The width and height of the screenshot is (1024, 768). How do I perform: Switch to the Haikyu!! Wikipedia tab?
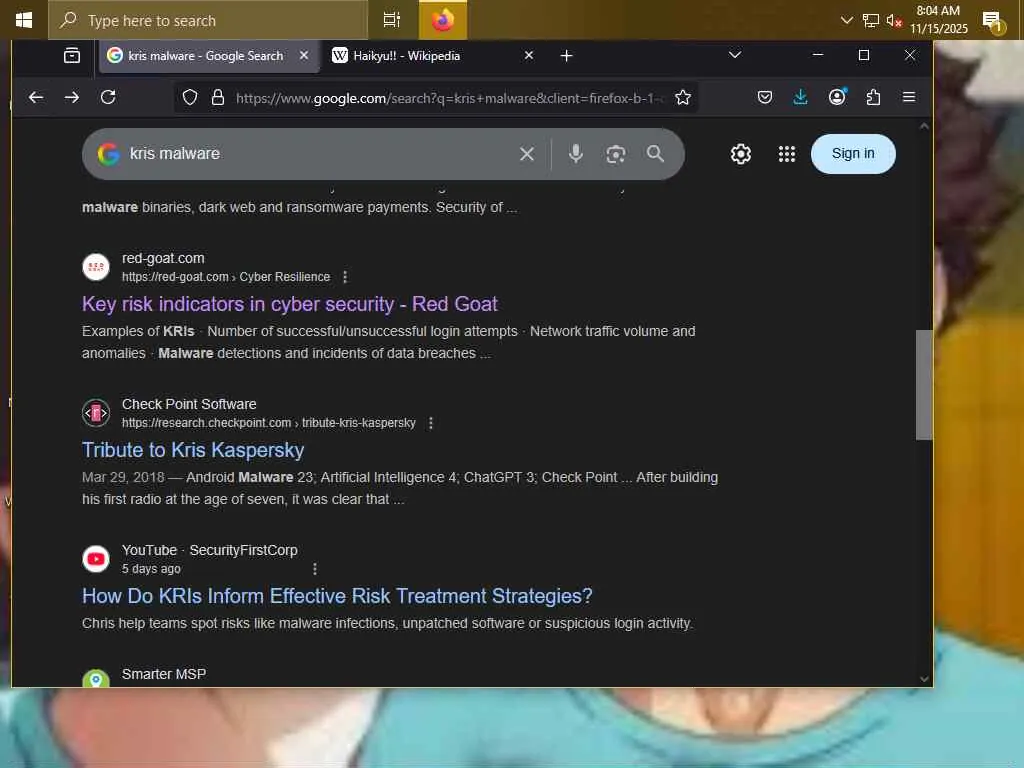tap(406, 56)
